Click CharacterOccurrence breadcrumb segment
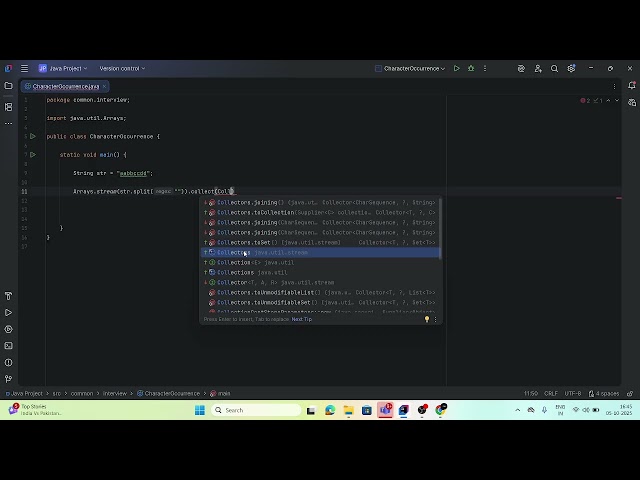The image size is (640, 480). [x=169, y=393]
